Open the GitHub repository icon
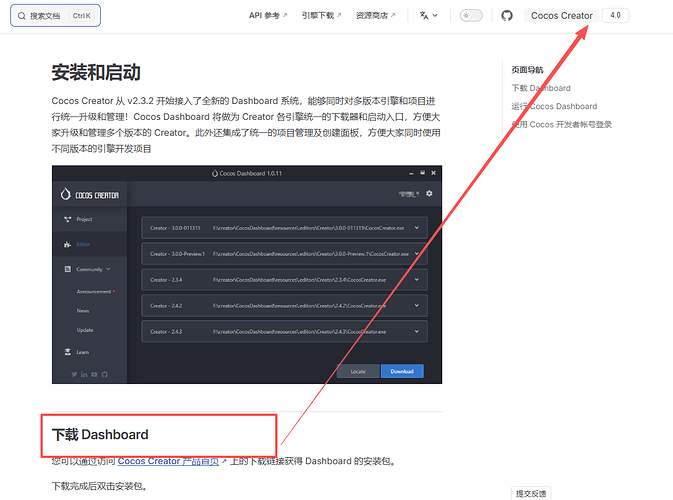The image size is (673, 500). [507, 16]
